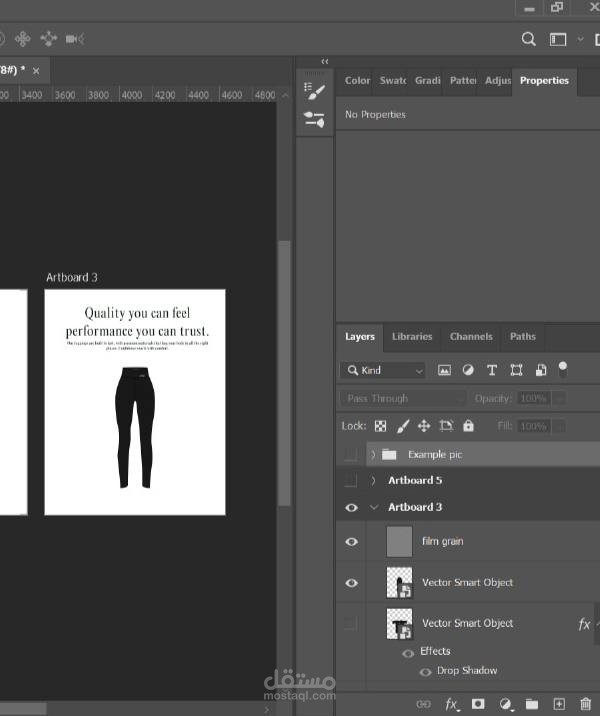Image resolution: width=600 pixels, height=716 pixels.
Task: Hide the Artboard 3 group
Action: [351, 508]
